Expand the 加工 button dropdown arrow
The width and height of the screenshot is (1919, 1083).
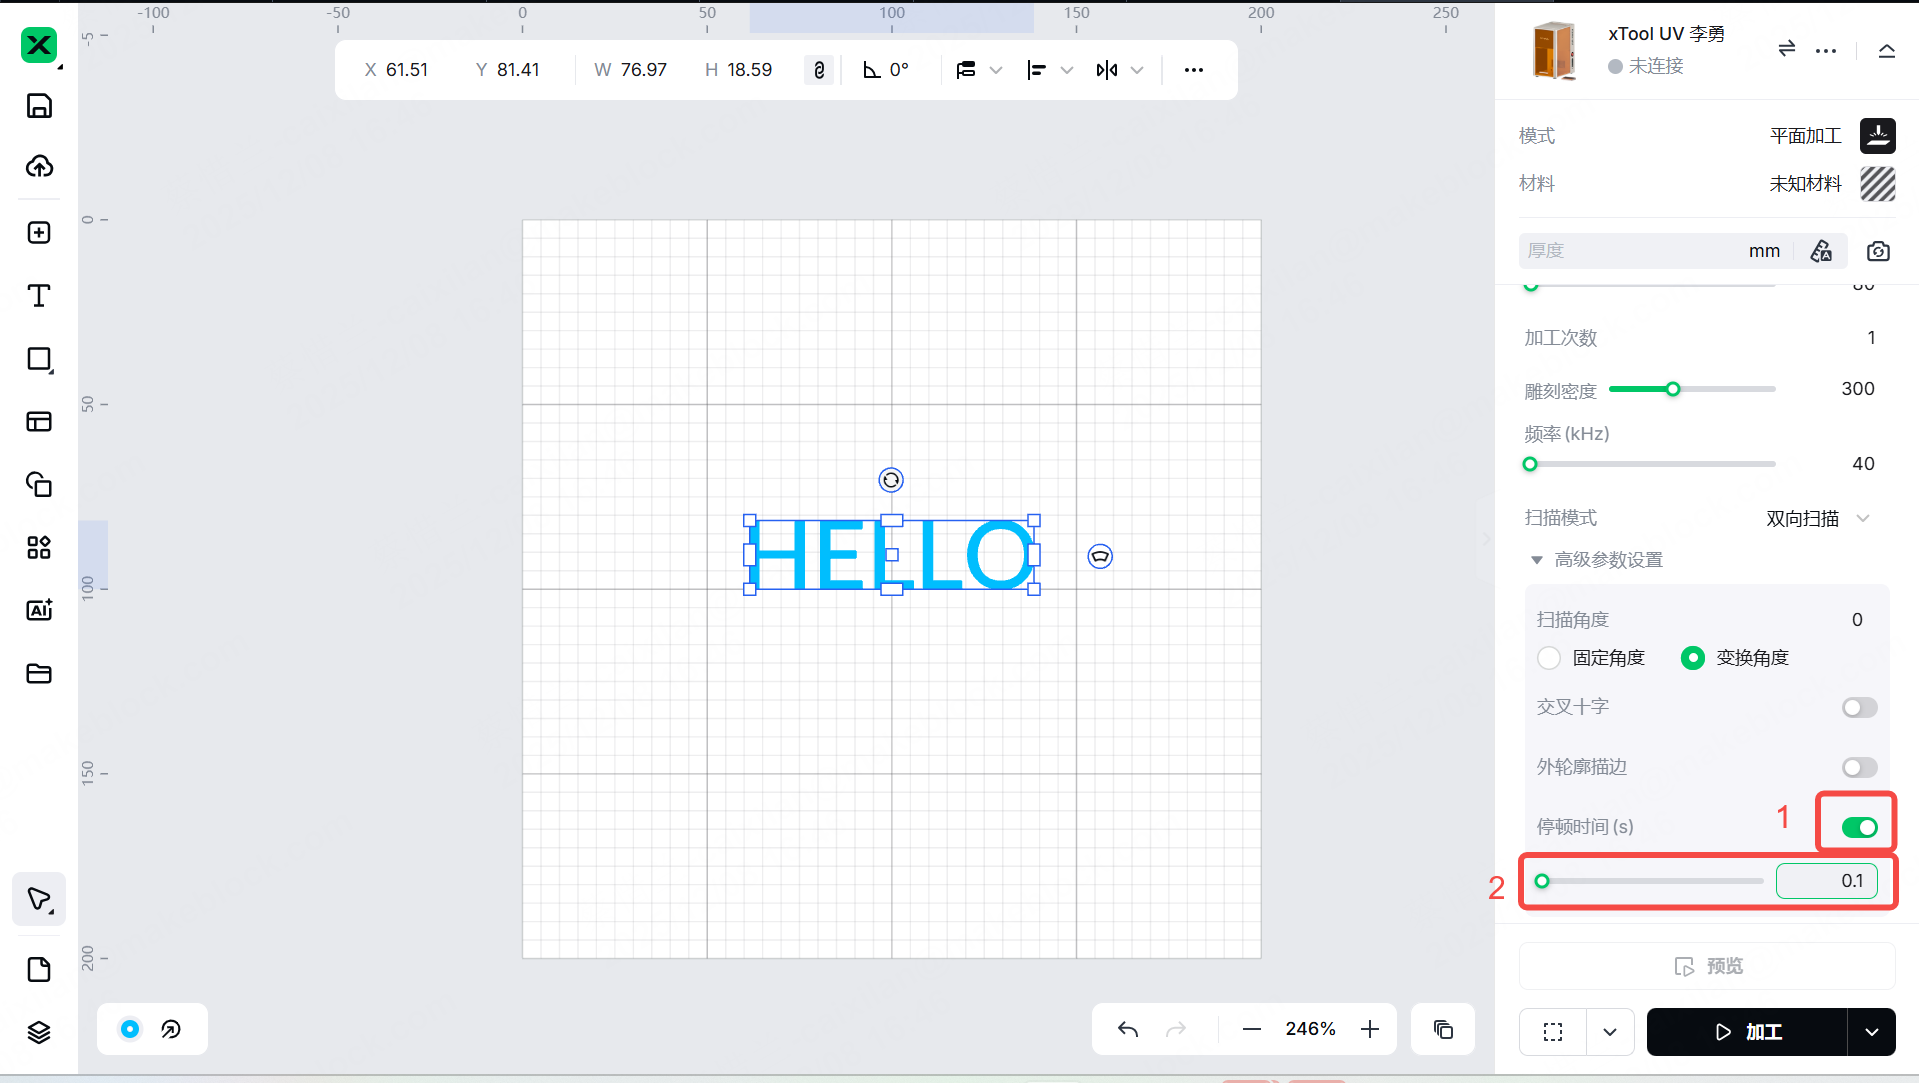click(1871, 1032)
